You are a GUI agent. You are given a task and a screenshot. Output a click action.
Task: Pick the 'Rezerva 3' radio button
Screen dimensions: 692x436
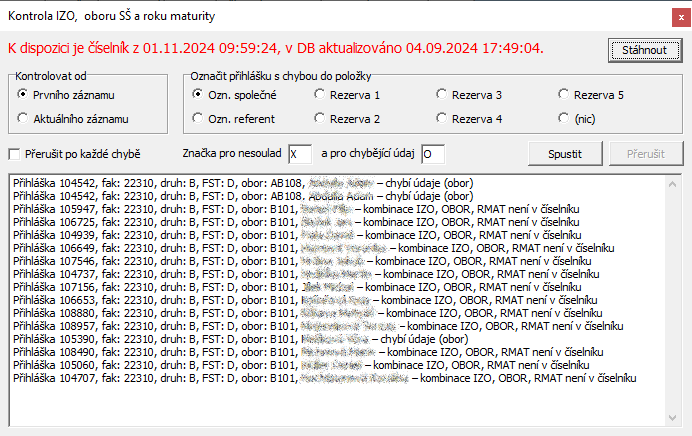(442, 94)
